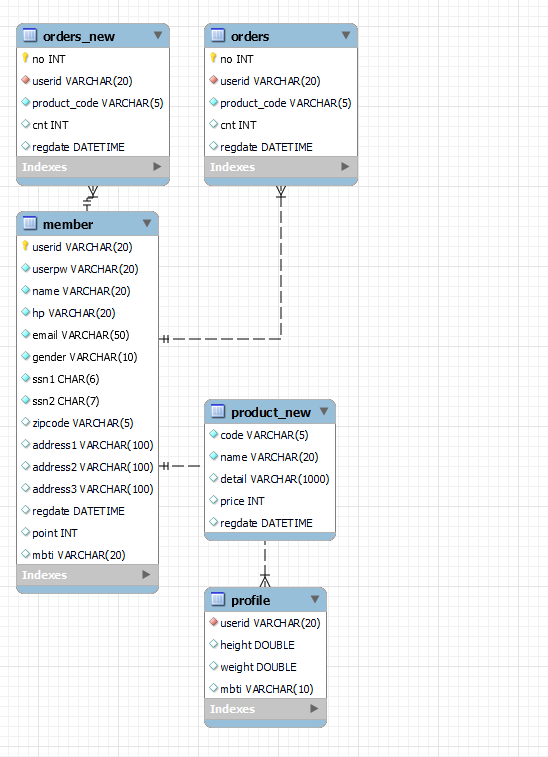Select product_code VARCHAR(5) in orders_new
Viewport: 548px width, 757px height.
[x=98, y=103]
